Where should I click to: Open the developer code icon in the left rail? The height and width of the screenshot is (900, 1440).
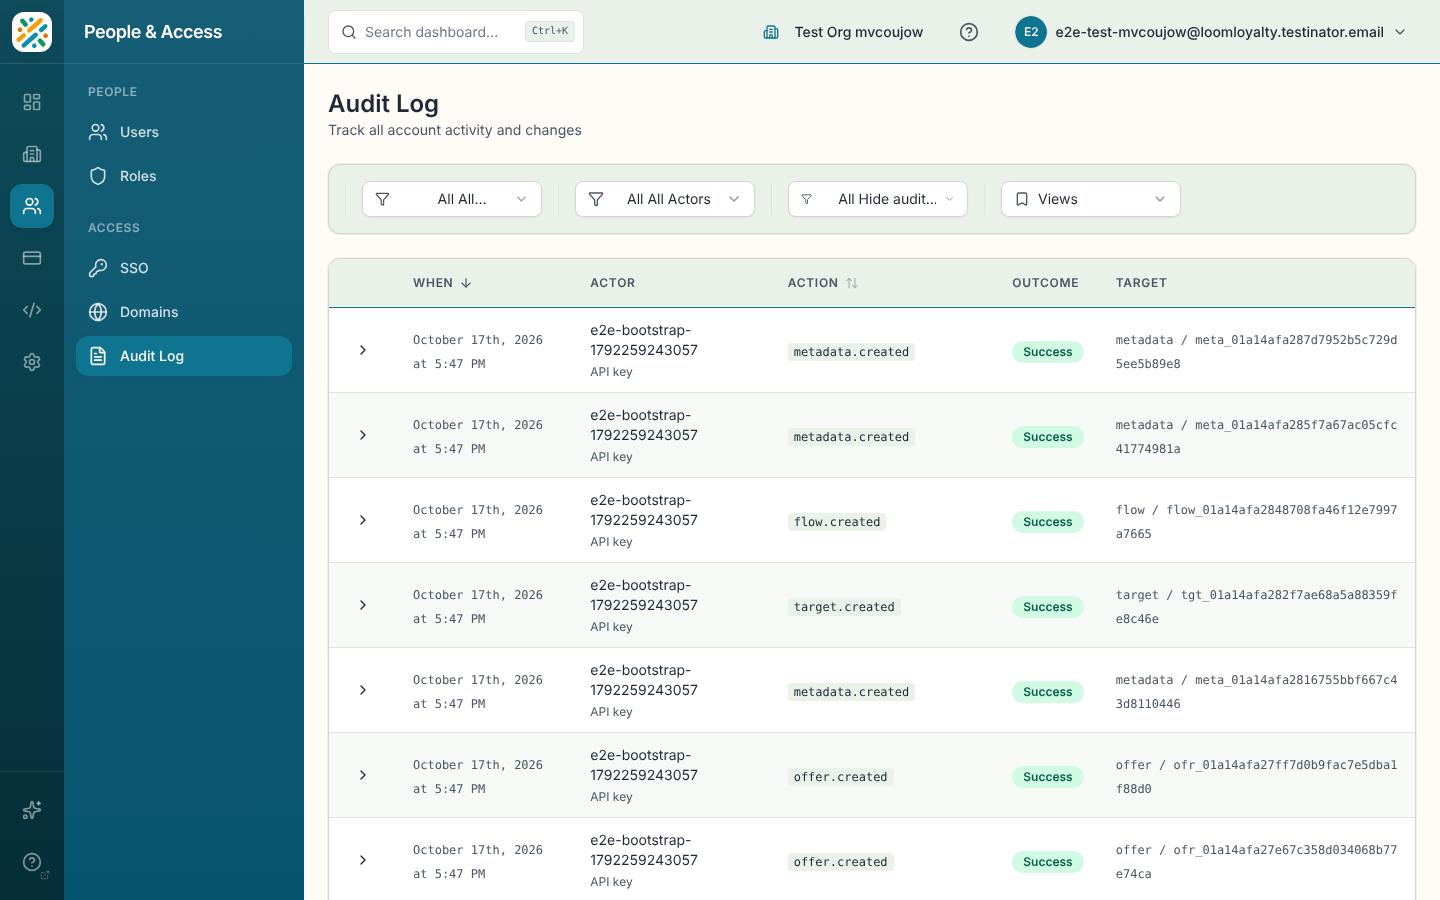(32, 310)
